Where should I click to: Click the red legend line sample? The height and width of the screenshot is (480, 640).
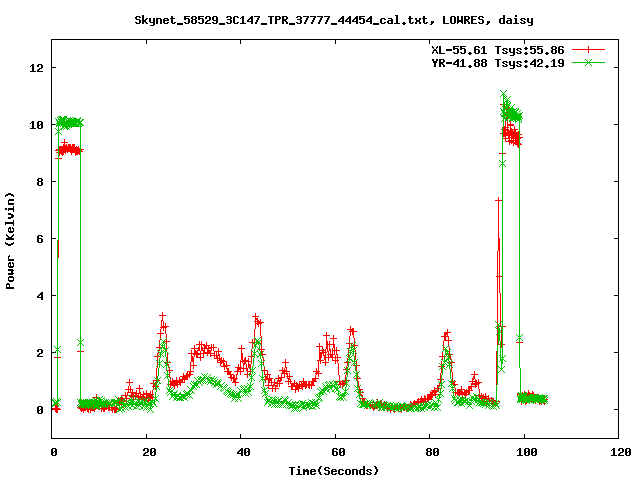588,50
